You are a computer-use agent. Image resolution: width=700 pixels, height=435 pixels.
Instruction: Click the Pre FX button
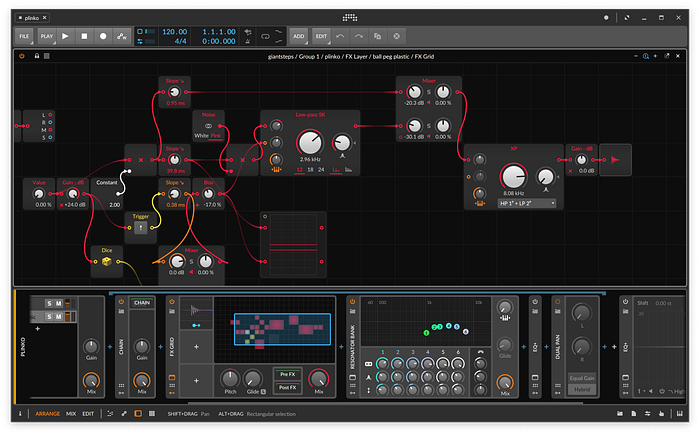(x=288, y=374)
